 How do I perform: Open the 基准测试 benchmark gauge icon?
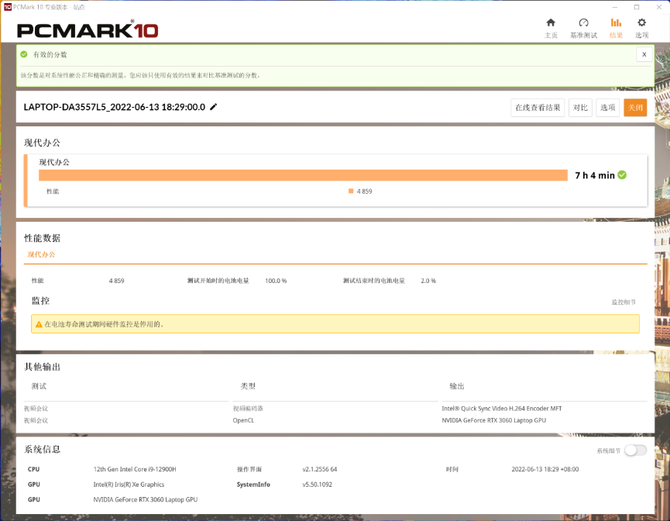[x=583, y=23]
